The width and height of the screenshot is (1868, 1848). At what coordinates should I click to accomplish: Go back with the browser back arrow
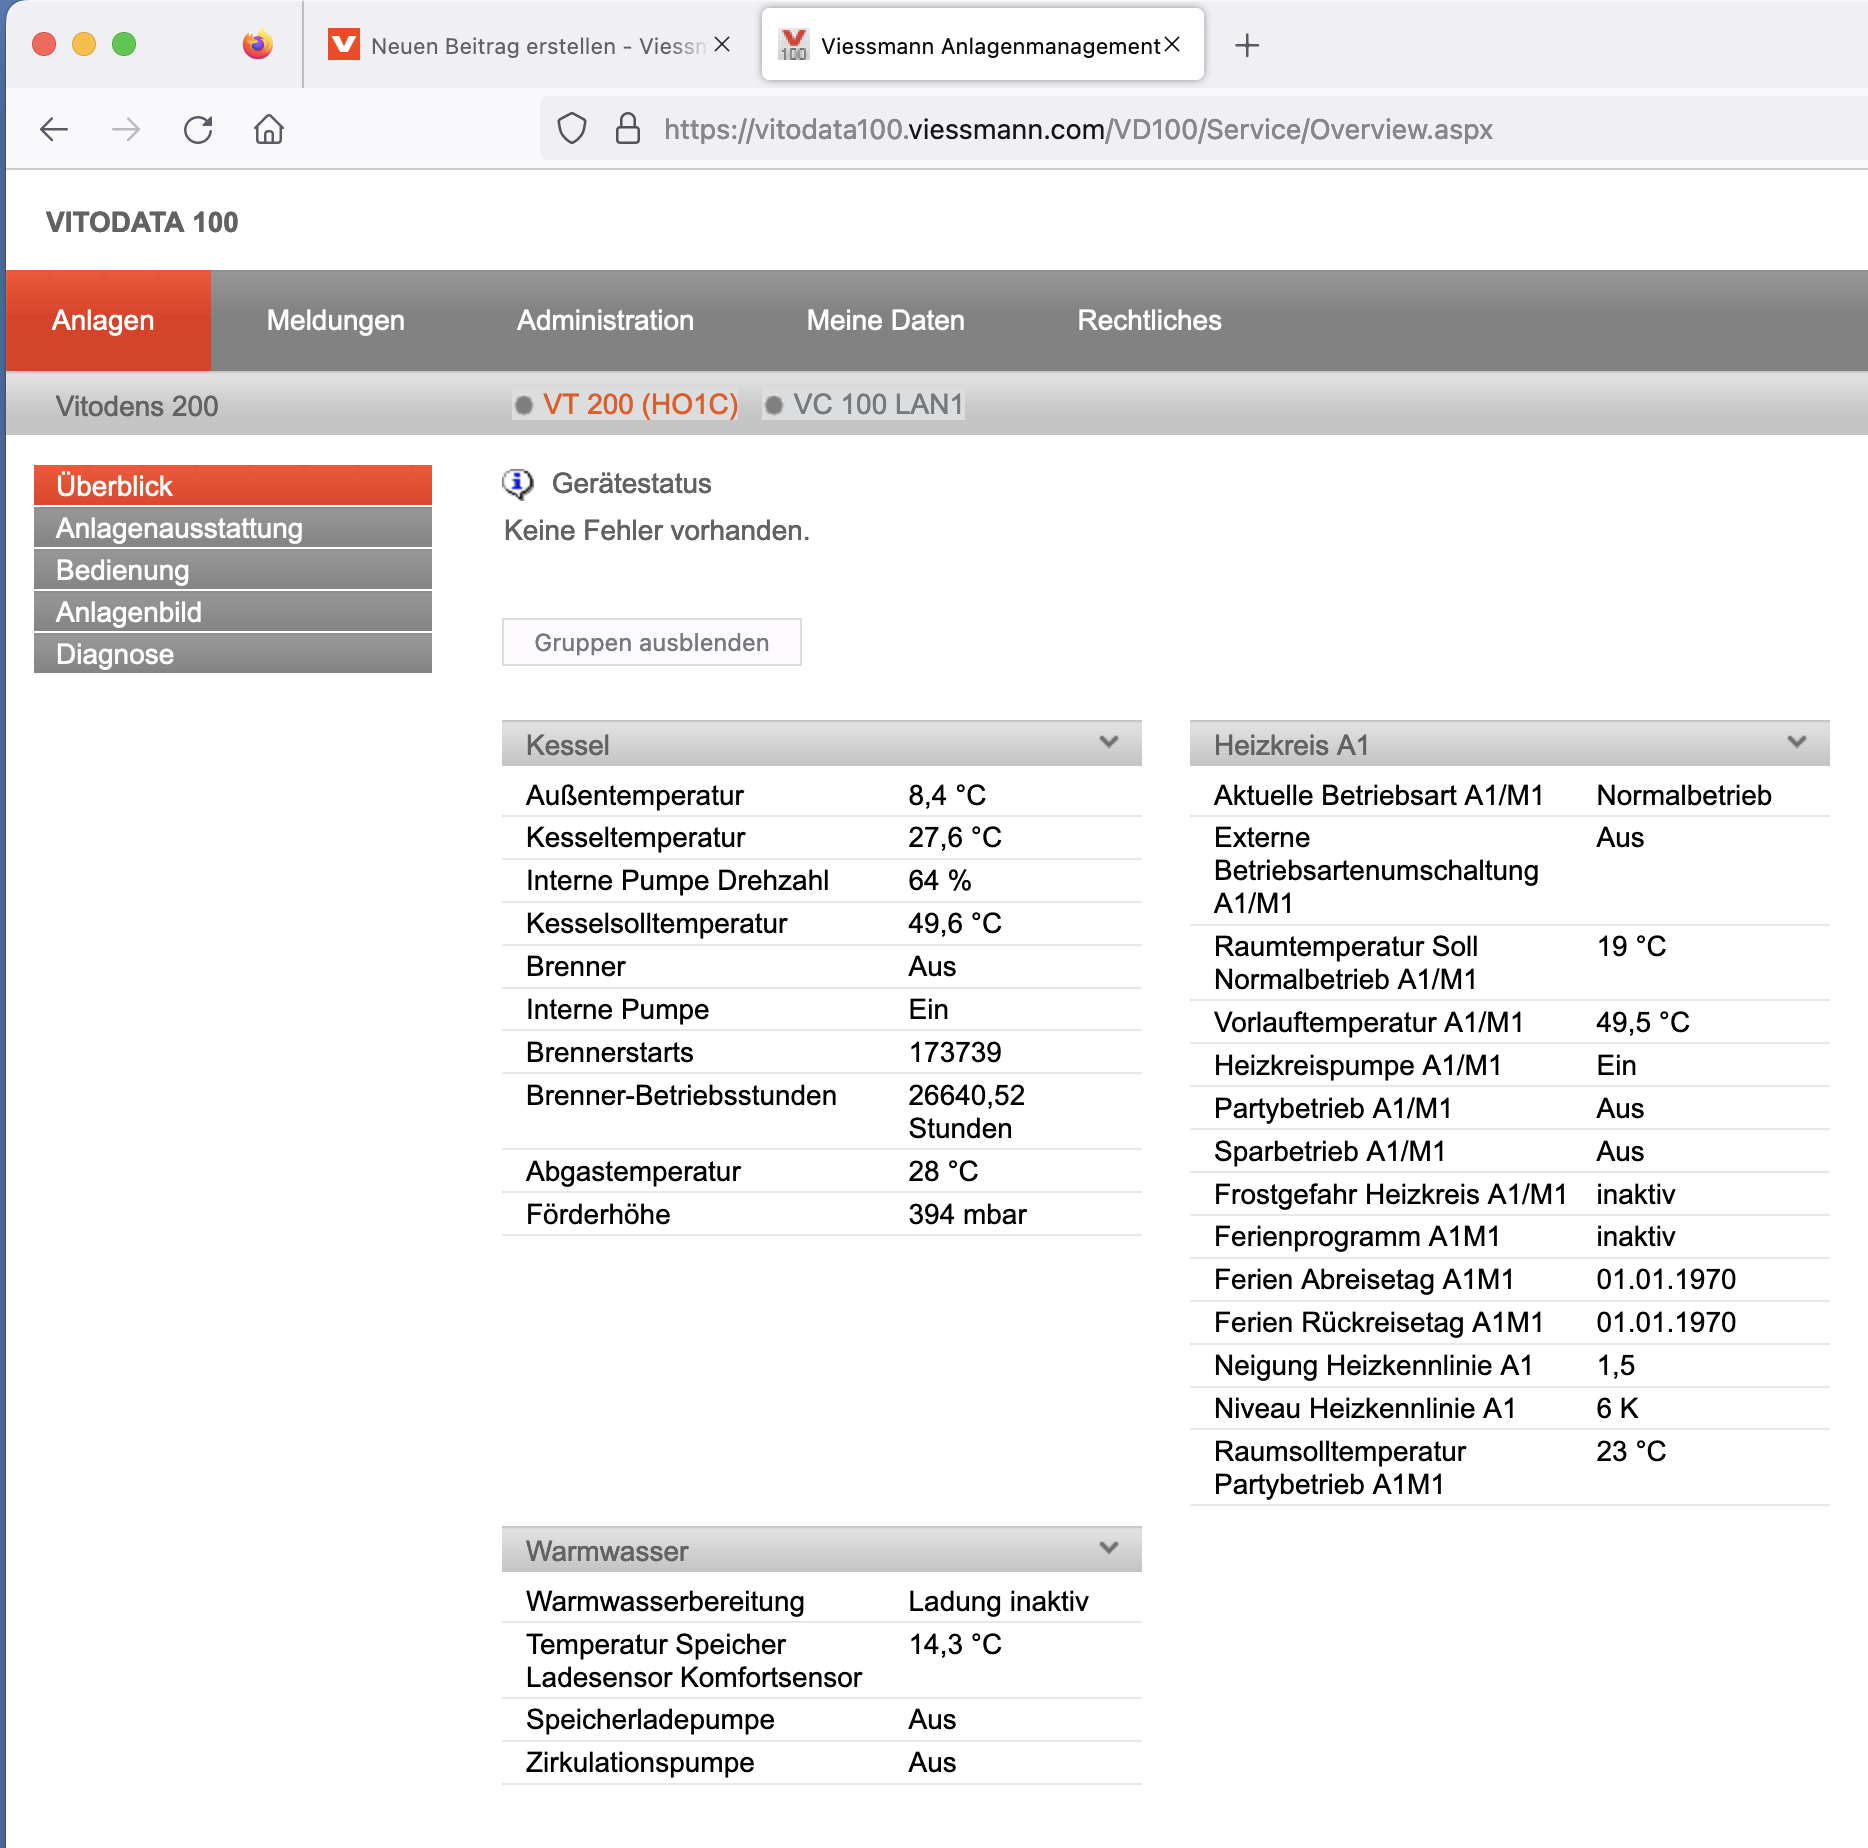54,129
